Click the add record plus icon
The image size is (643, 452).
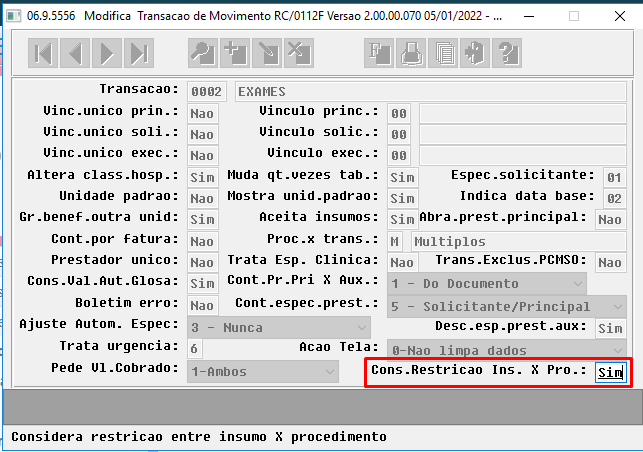235,53
